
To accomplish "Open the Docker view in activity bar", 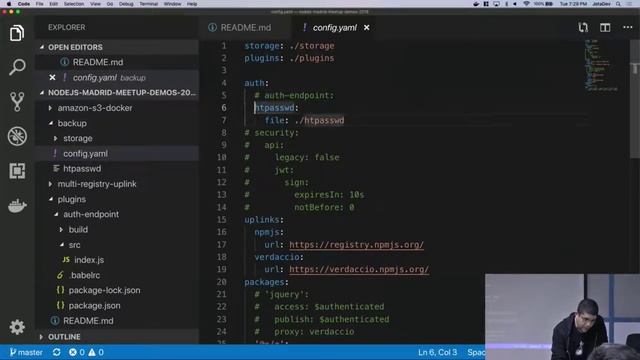I will click(17, 205).
